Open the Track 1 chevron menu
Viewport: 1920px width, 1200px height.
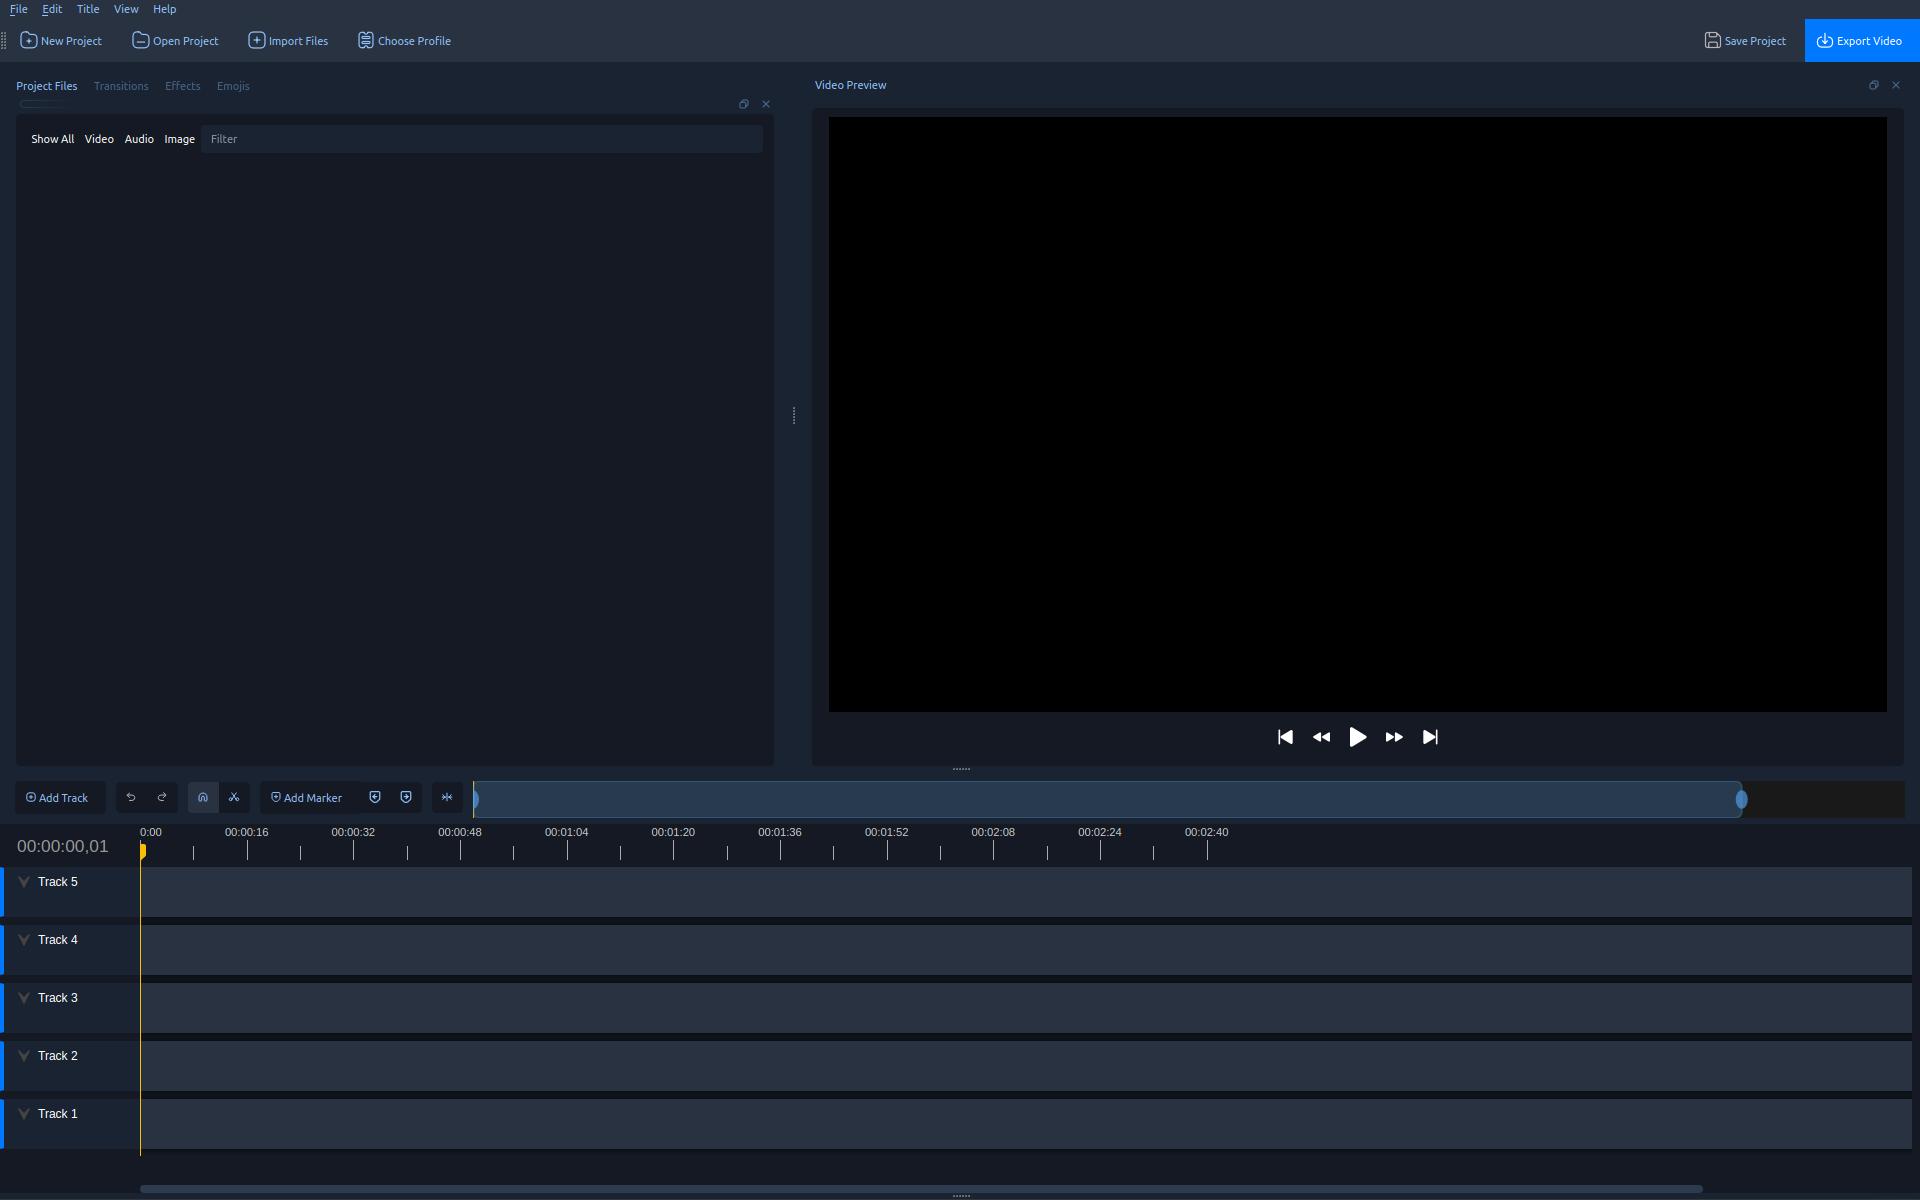pos(24,1114)
